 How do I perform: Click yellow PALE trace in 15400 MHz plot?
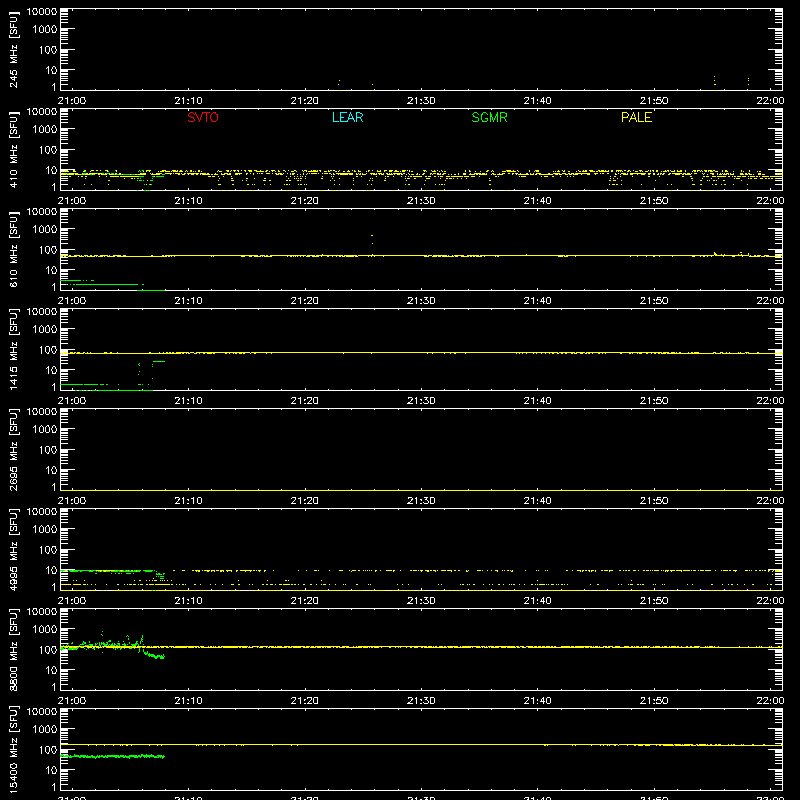421,745
